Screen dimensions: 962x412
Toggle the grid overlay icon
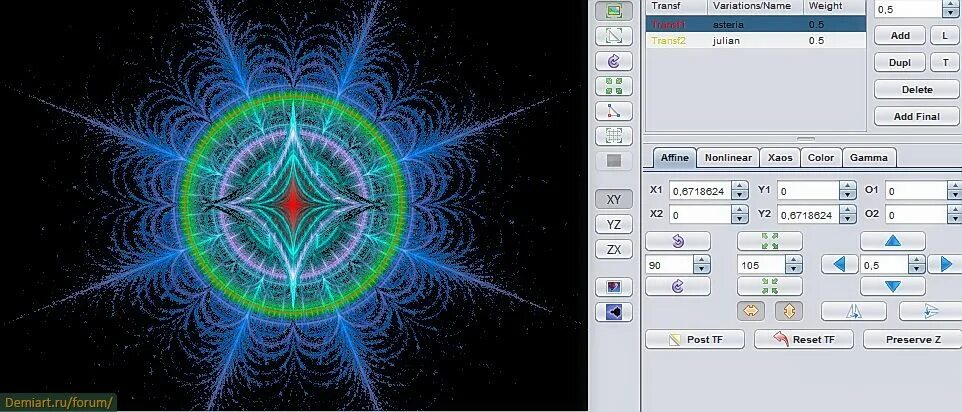click(614, 135)
